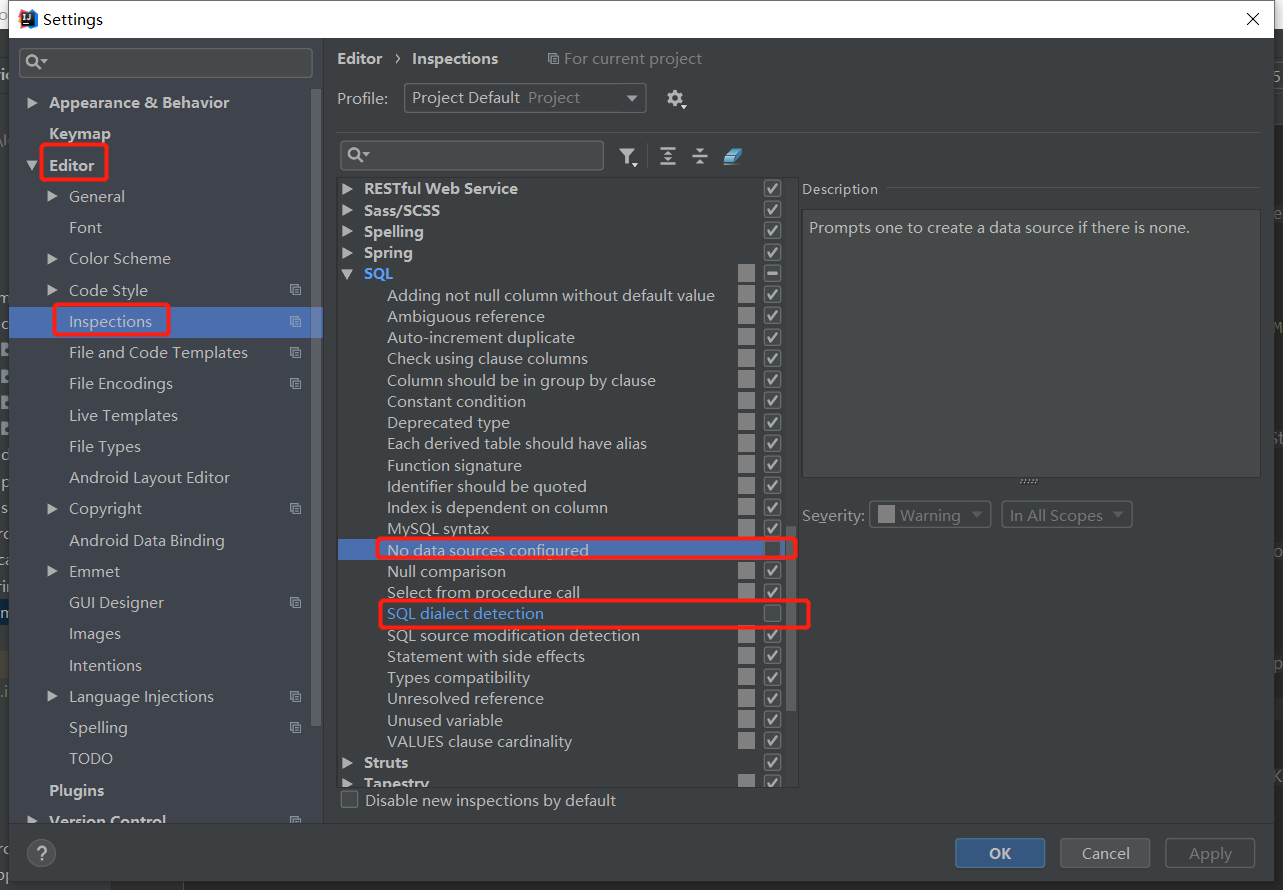Click the severity swatch on the SQL group row
This screenshot has height=890, width=1283.
click(746, 273)
